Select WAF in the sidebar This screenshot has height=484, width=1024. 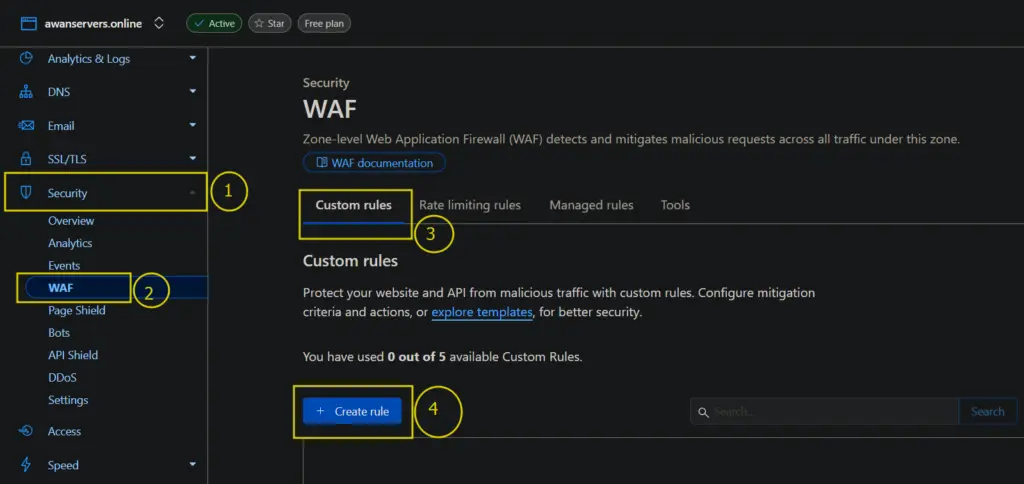click(x=61, y=287)
